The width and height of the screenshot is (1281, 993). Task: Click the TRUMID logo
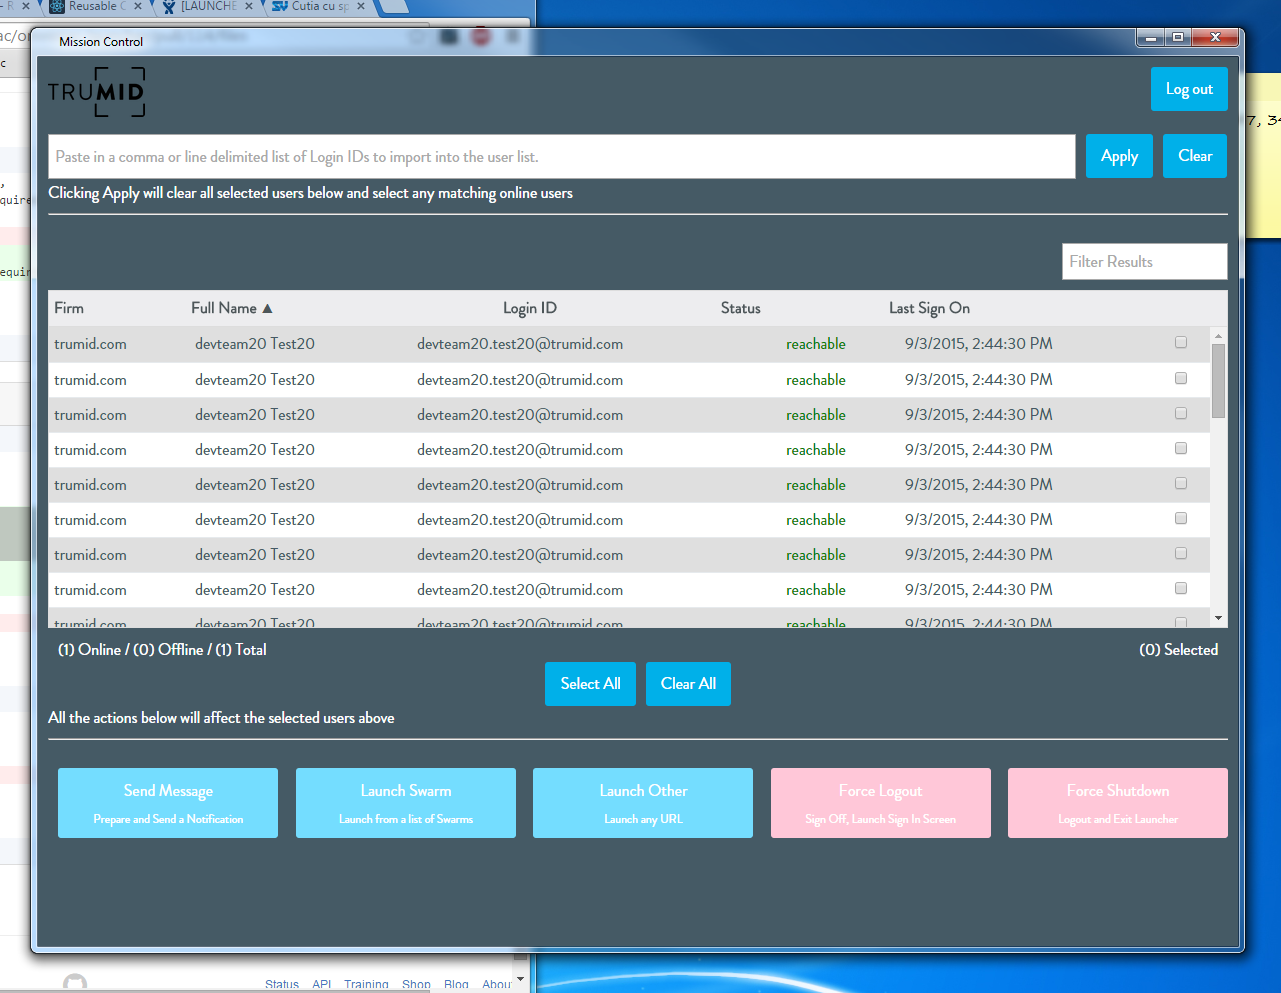97,92
